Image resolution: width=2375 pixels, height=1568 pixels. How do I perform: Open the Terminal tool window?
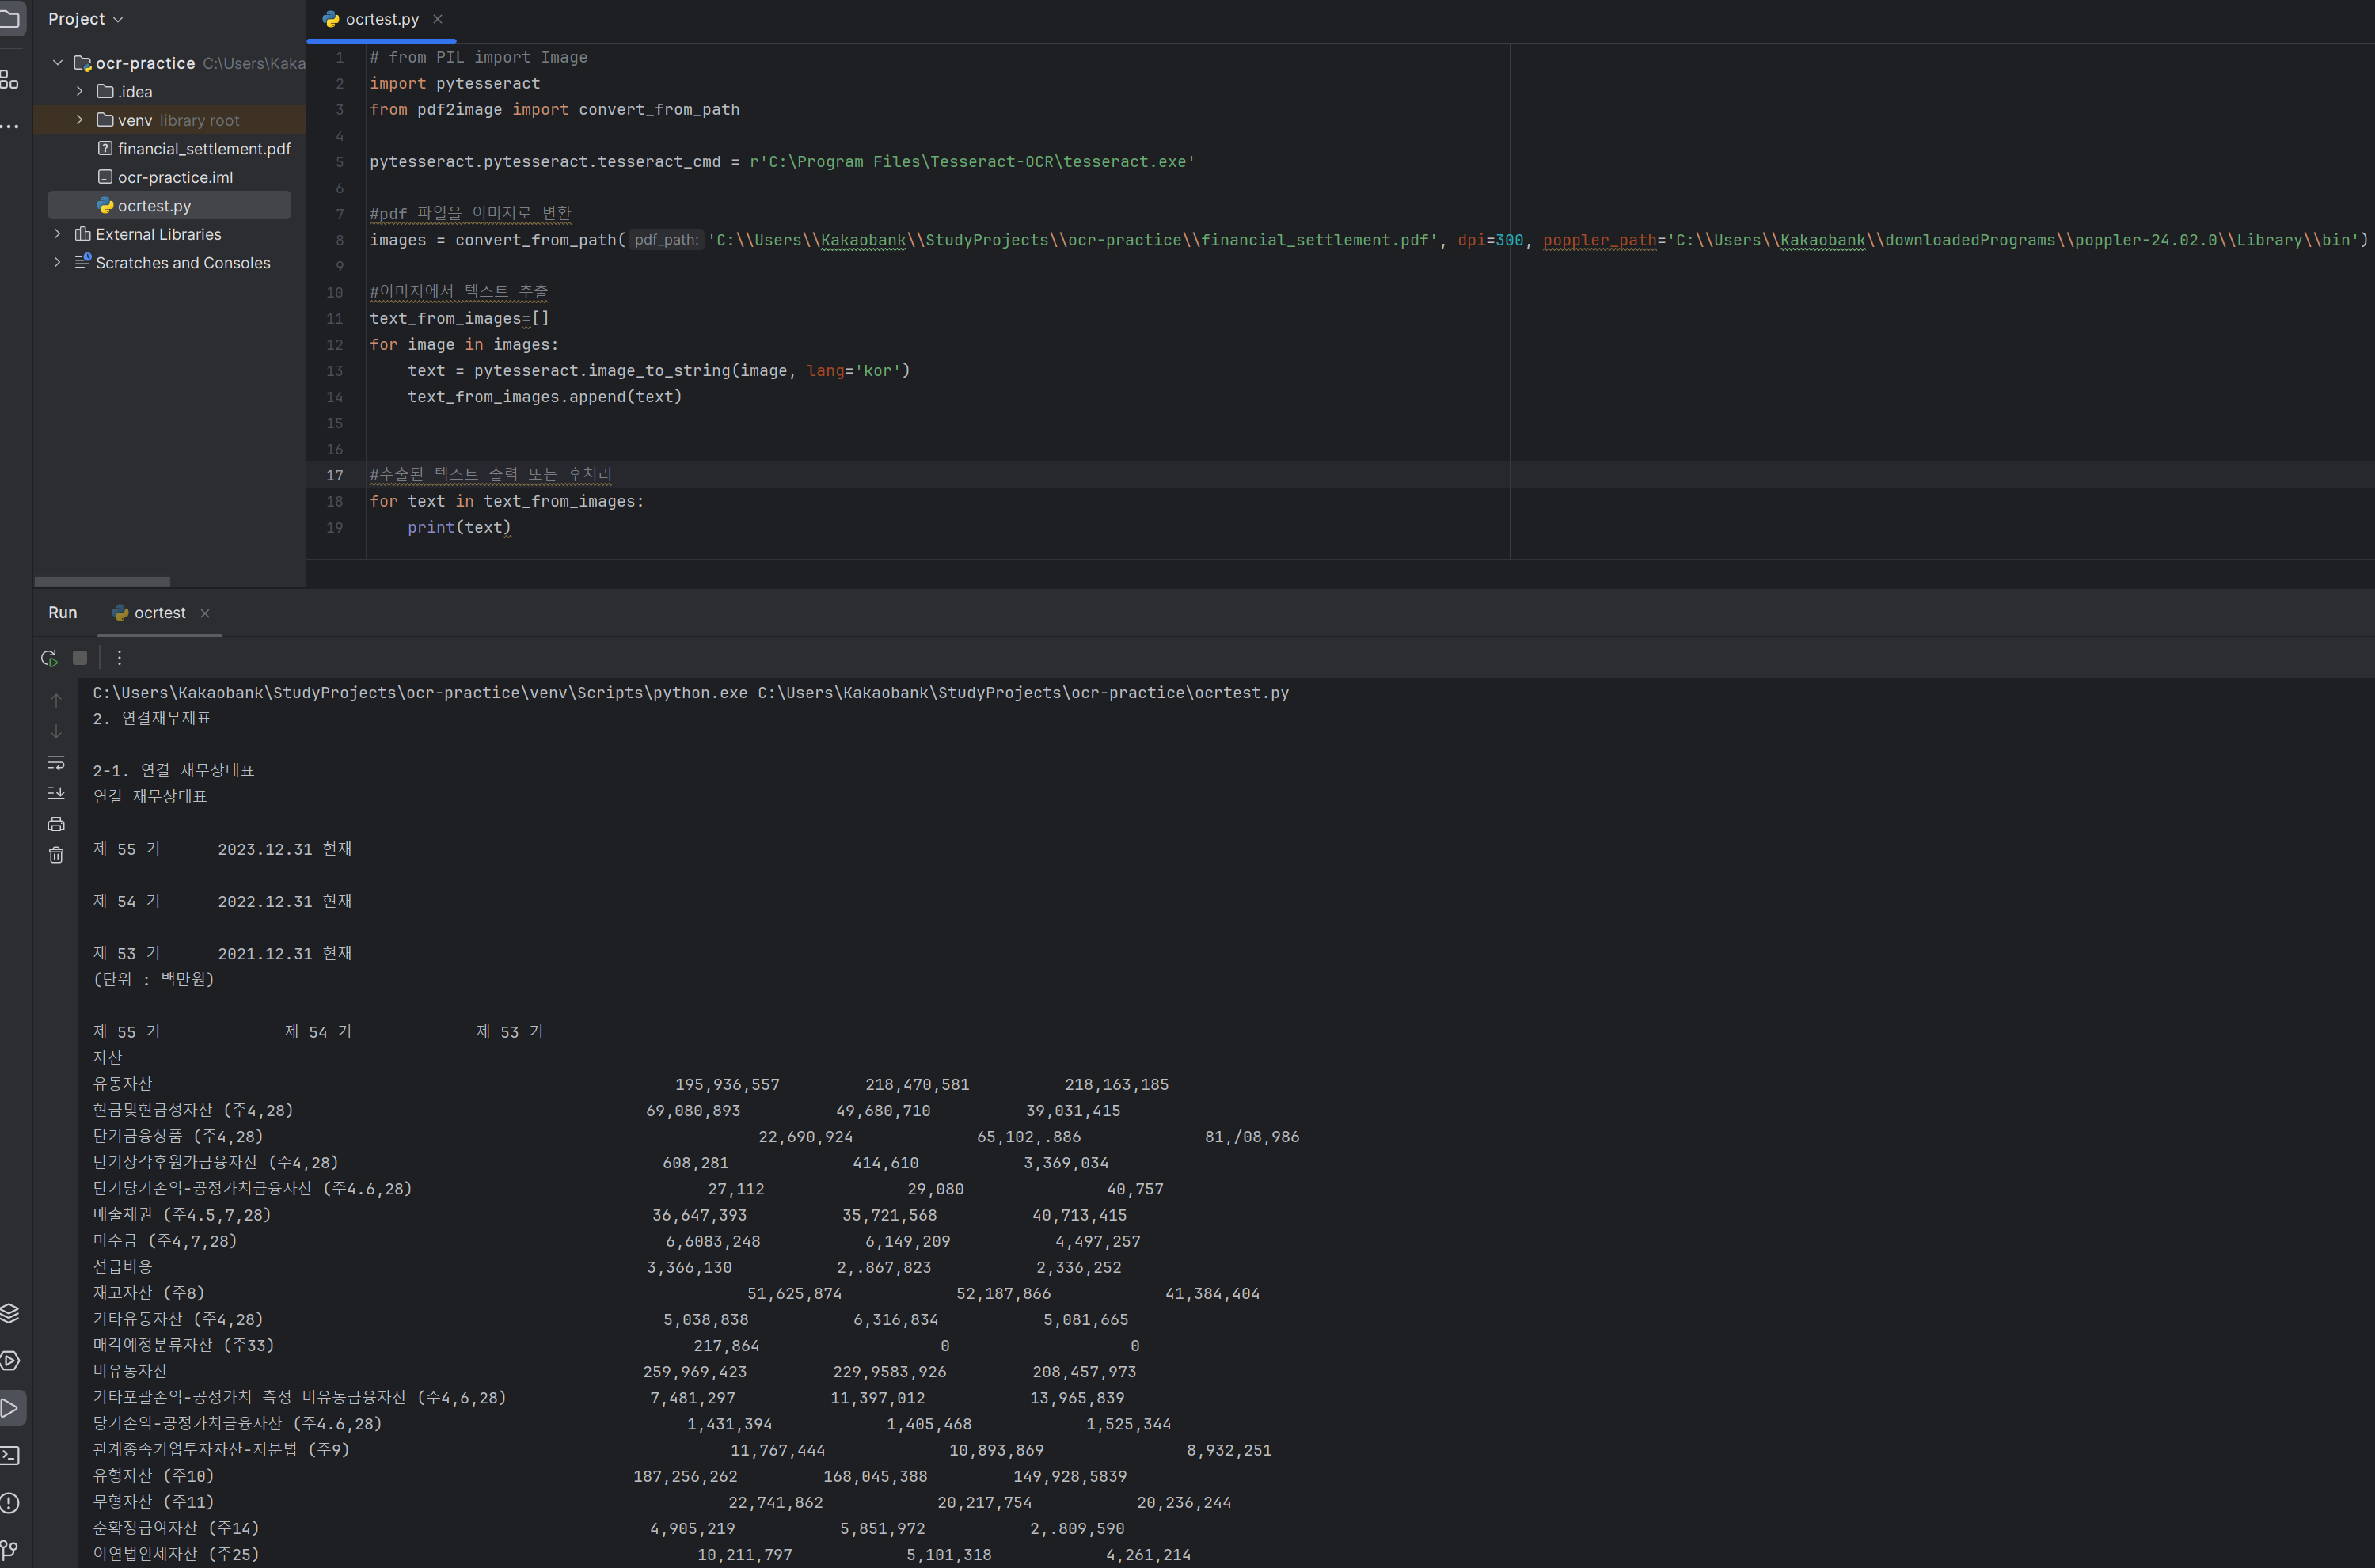click(10, 1456)
